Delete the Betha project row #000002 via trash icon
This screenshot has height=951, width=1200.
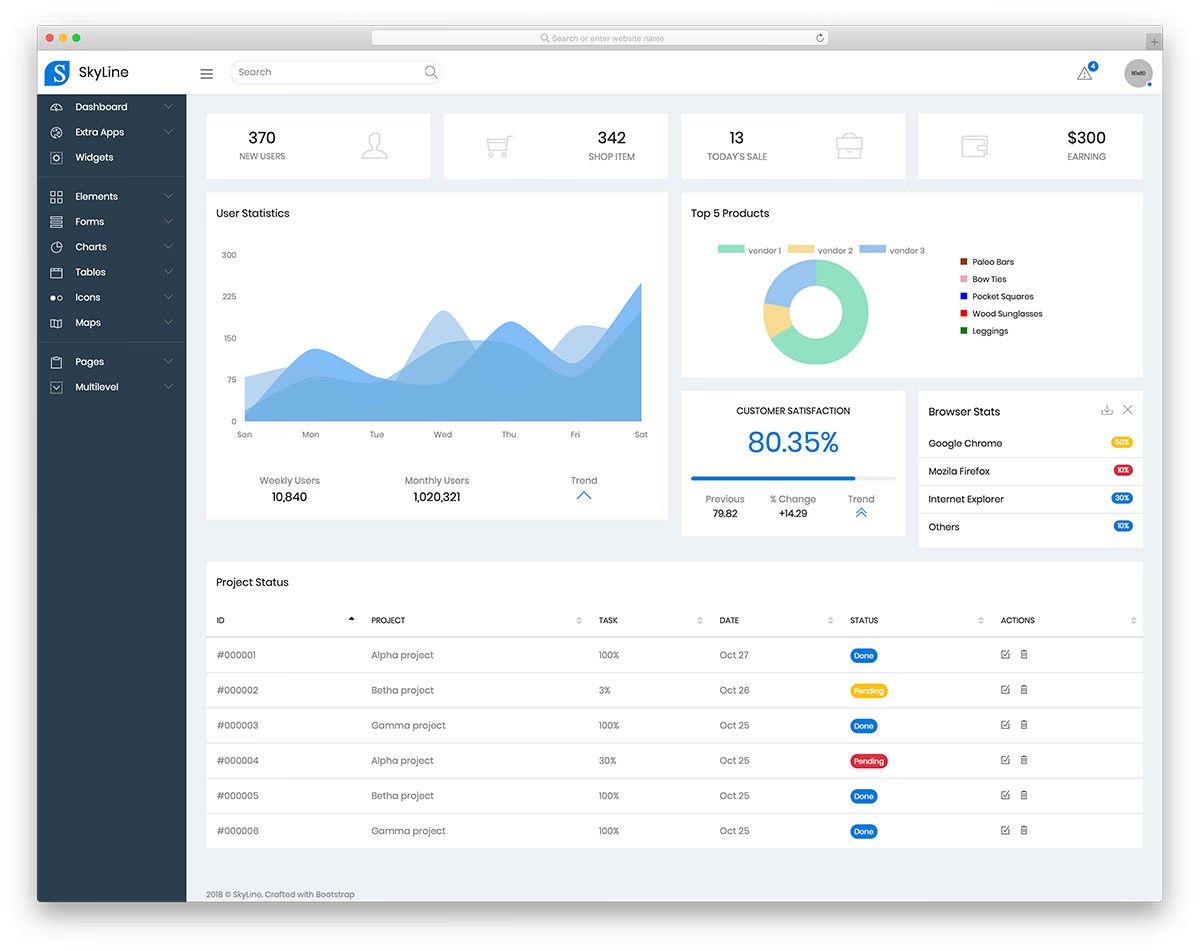tap(1023, 689)
